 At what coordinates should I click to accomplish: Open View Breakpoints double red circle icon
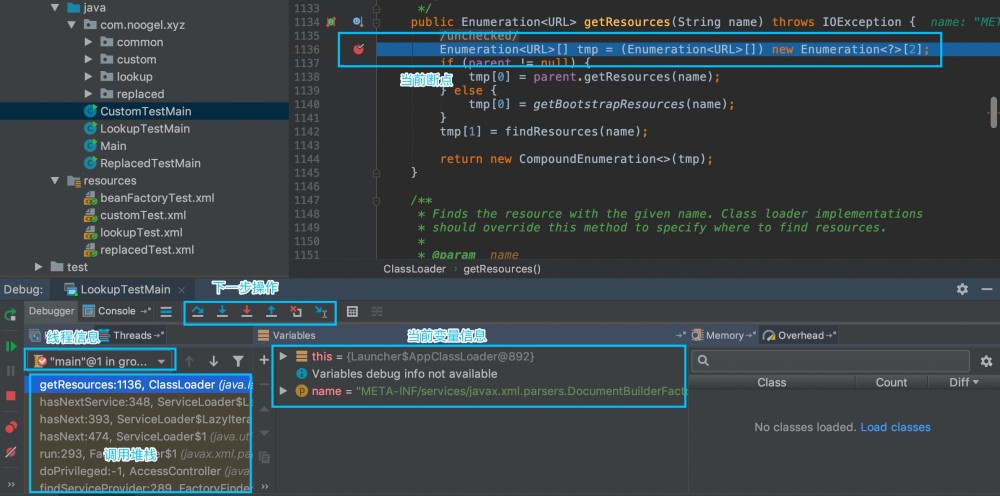11,428
